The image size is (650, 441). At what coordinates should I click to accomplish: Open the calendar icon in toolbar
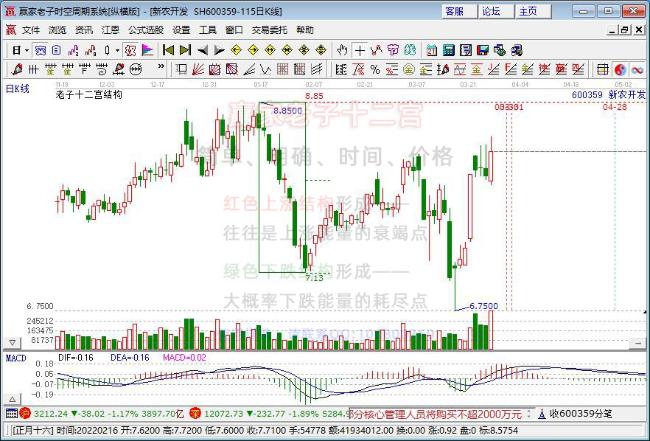[432, 51]
